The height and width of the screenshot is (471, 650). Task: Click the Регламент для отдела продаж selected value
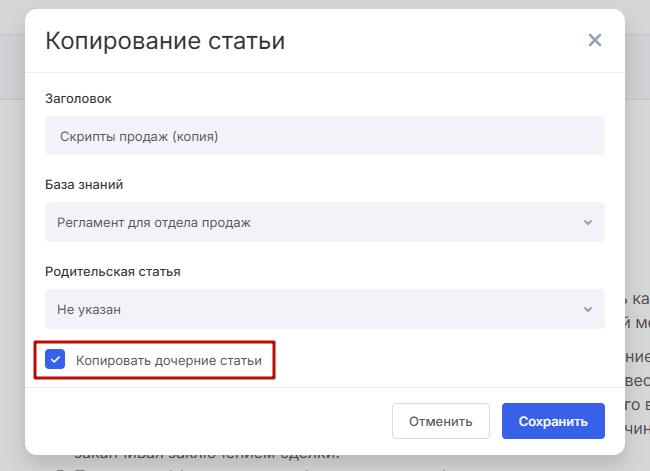(x=155, y=223)
